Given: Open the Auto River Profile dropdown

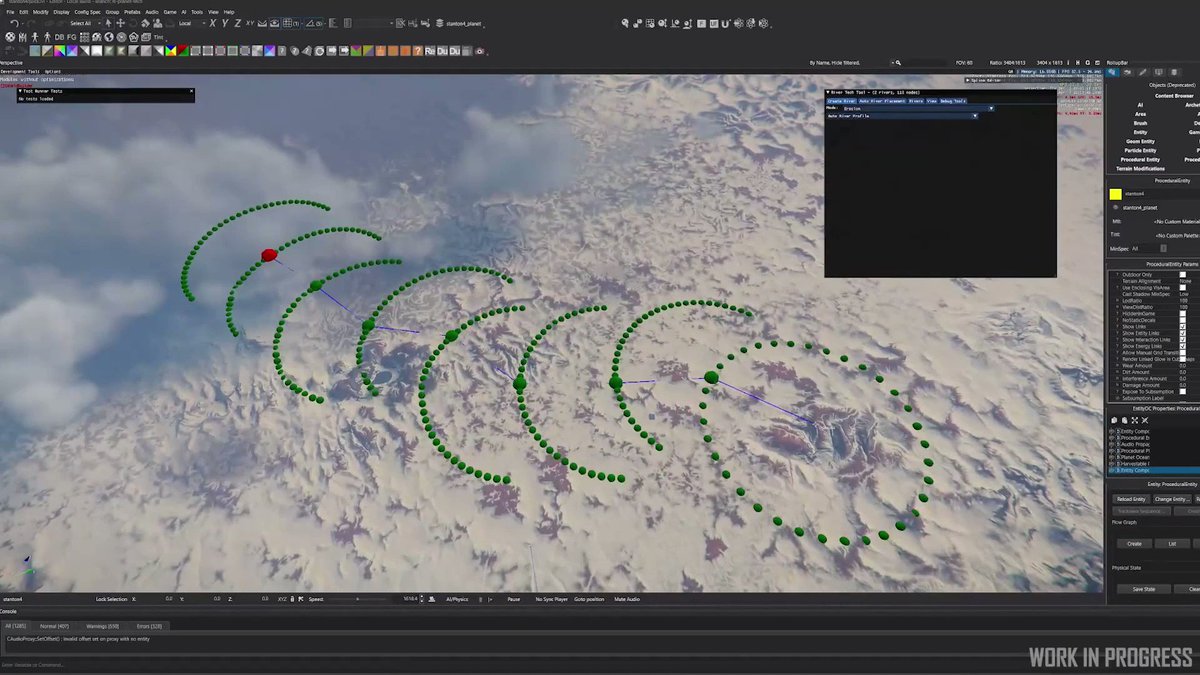Looking at the screenshot, I should coord(902,116).
